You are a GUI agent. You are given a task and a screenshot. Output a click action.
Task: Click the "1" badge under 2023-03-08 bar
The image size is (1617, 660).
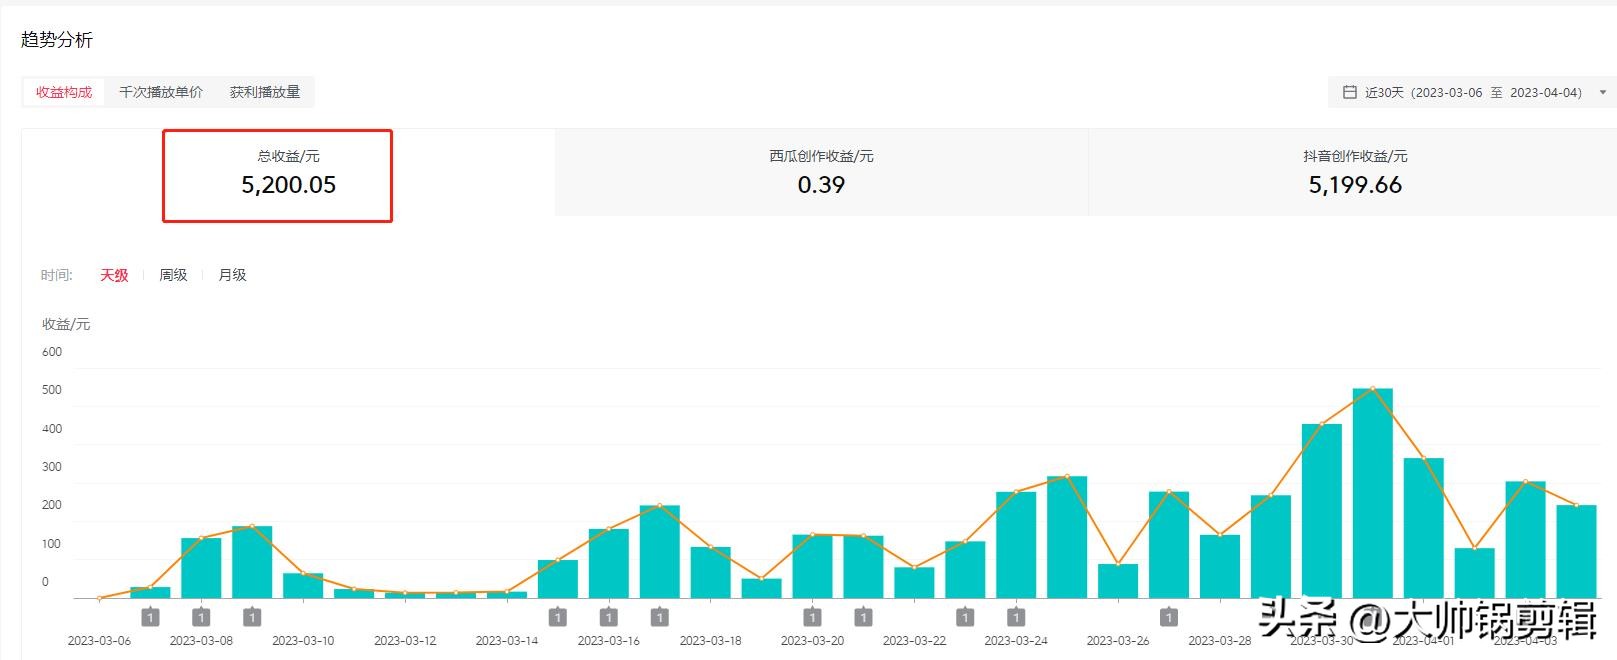[201, 617]
